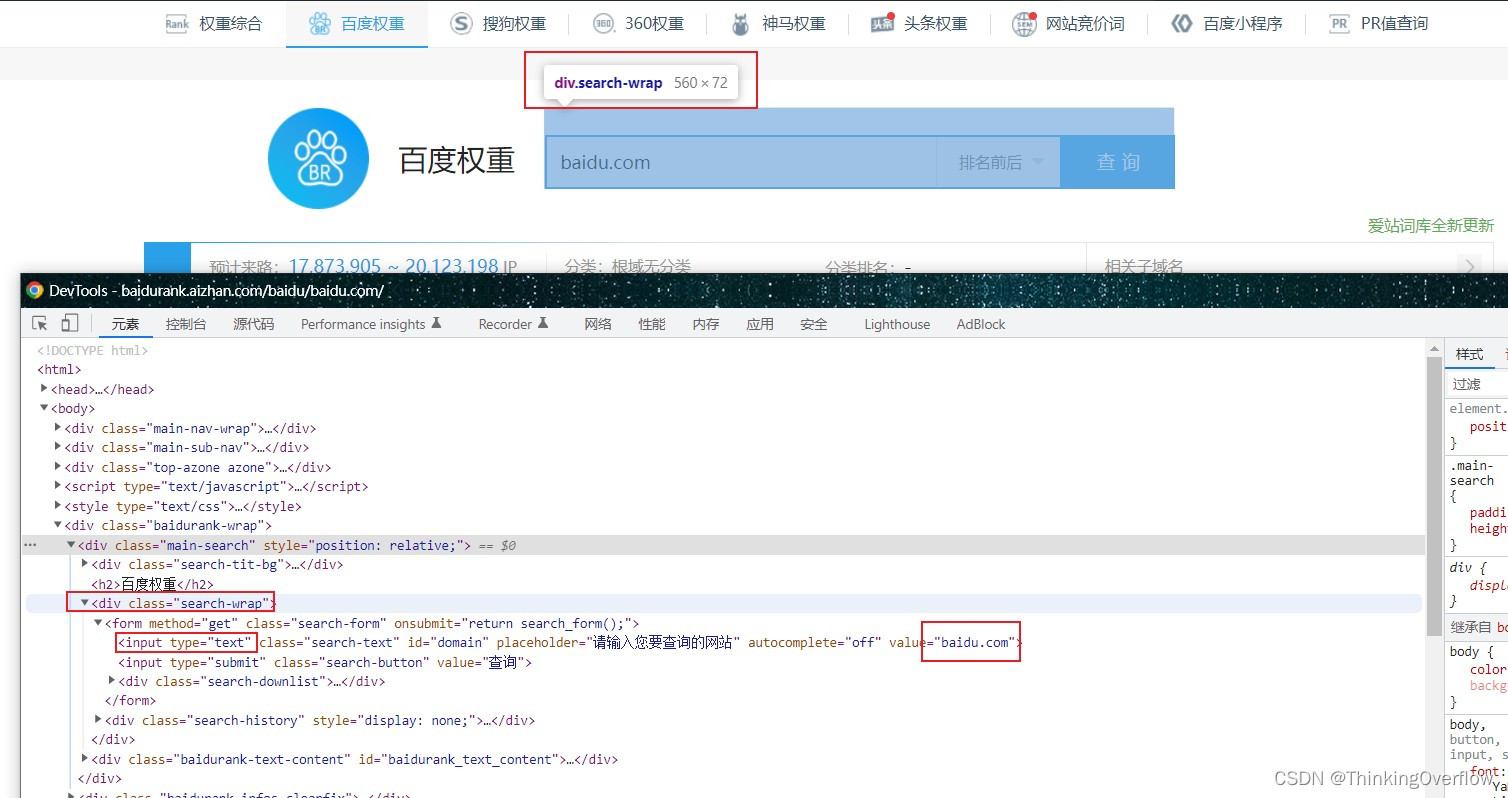
Task: Select the 样式 sidebar tab
Action: click(x=1470, y=354)
